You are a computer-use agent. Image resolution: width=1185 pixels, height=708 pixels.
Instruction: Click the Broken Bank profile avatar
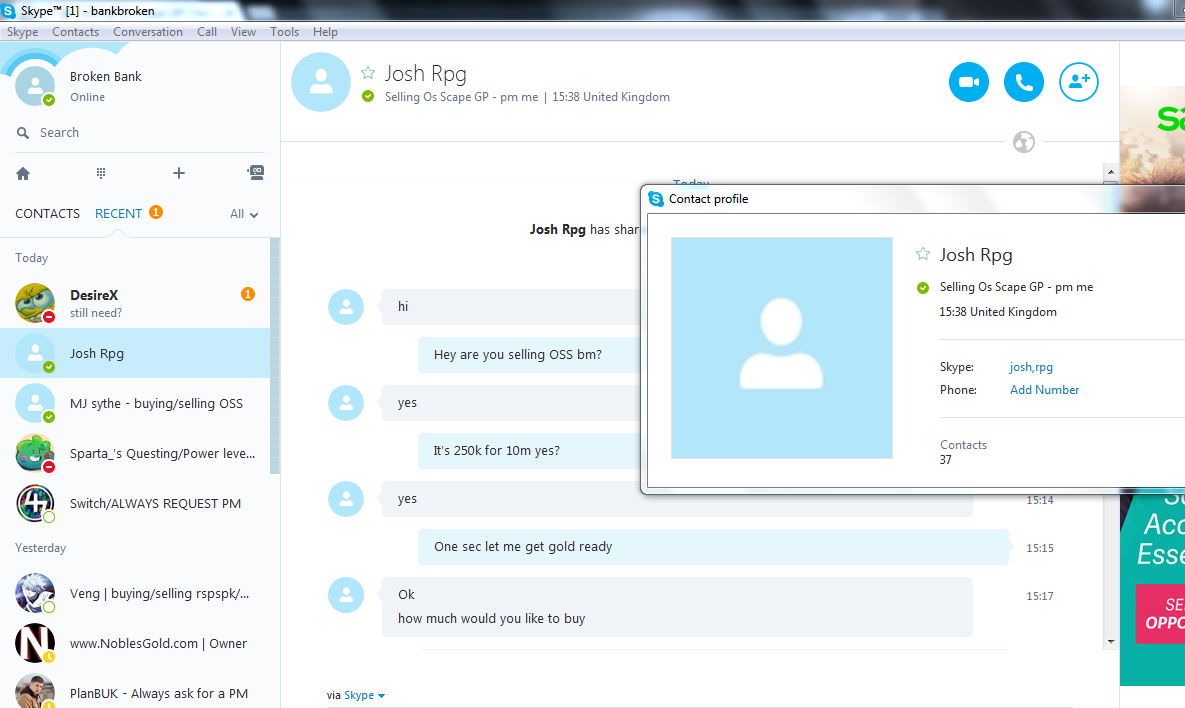click(35, 85)
